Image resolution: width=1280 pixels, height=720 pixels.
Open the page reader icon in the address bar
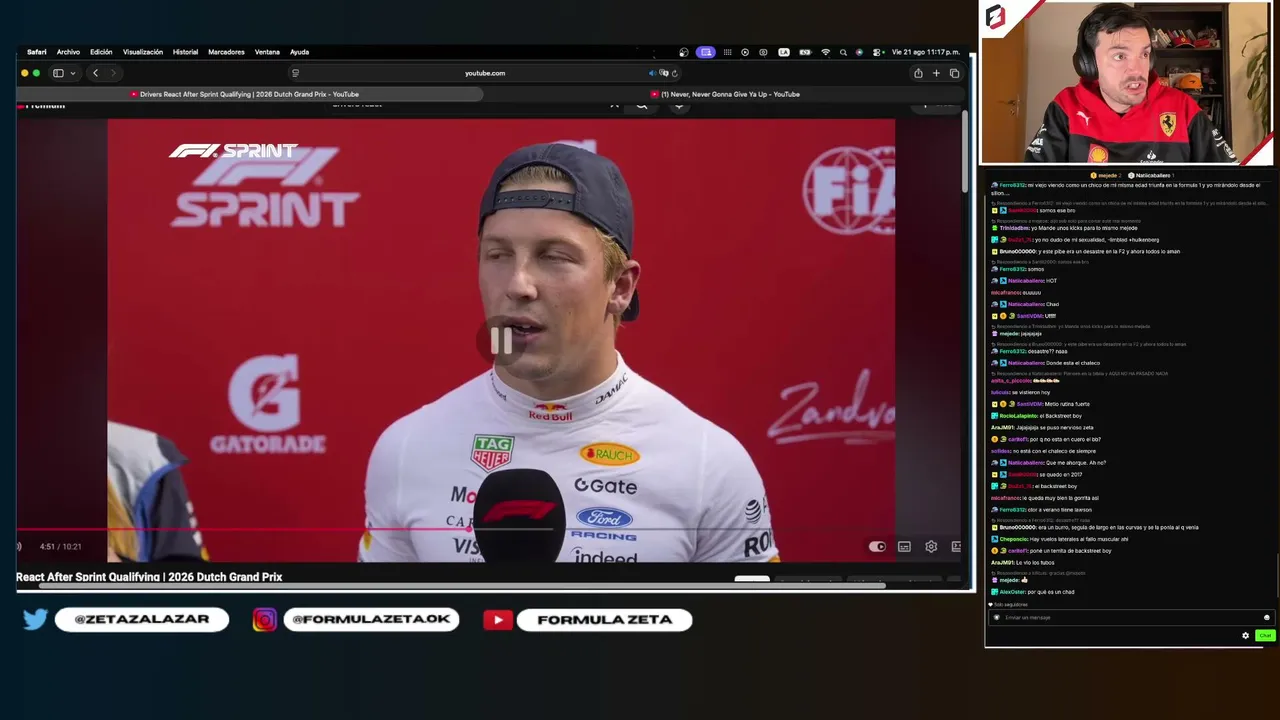coord(295,73)
